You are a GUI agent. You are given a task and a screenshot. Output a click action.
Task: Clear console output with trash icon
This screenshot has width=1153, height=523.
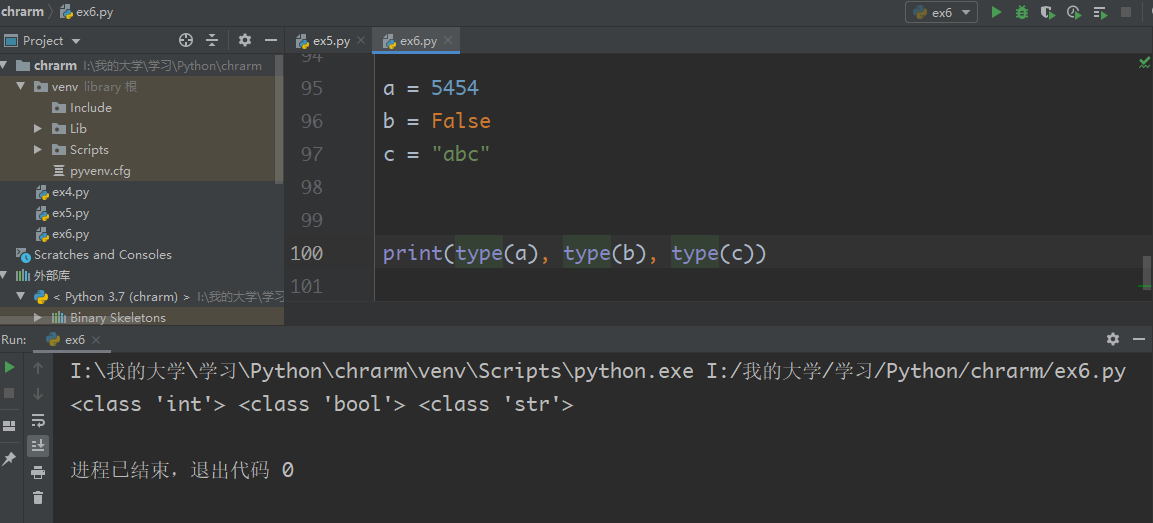[x=38, y=498]
